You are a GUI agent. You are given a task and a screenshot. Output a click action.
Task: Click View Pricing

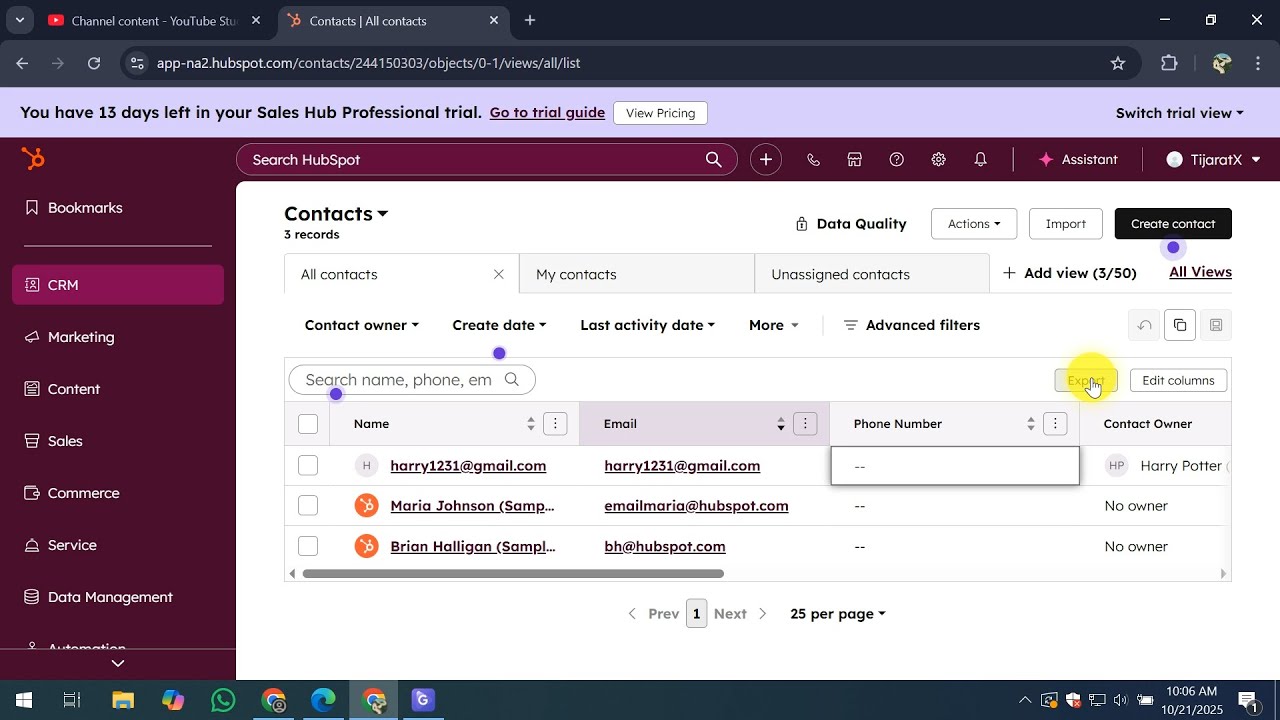[x=660, y=113]
